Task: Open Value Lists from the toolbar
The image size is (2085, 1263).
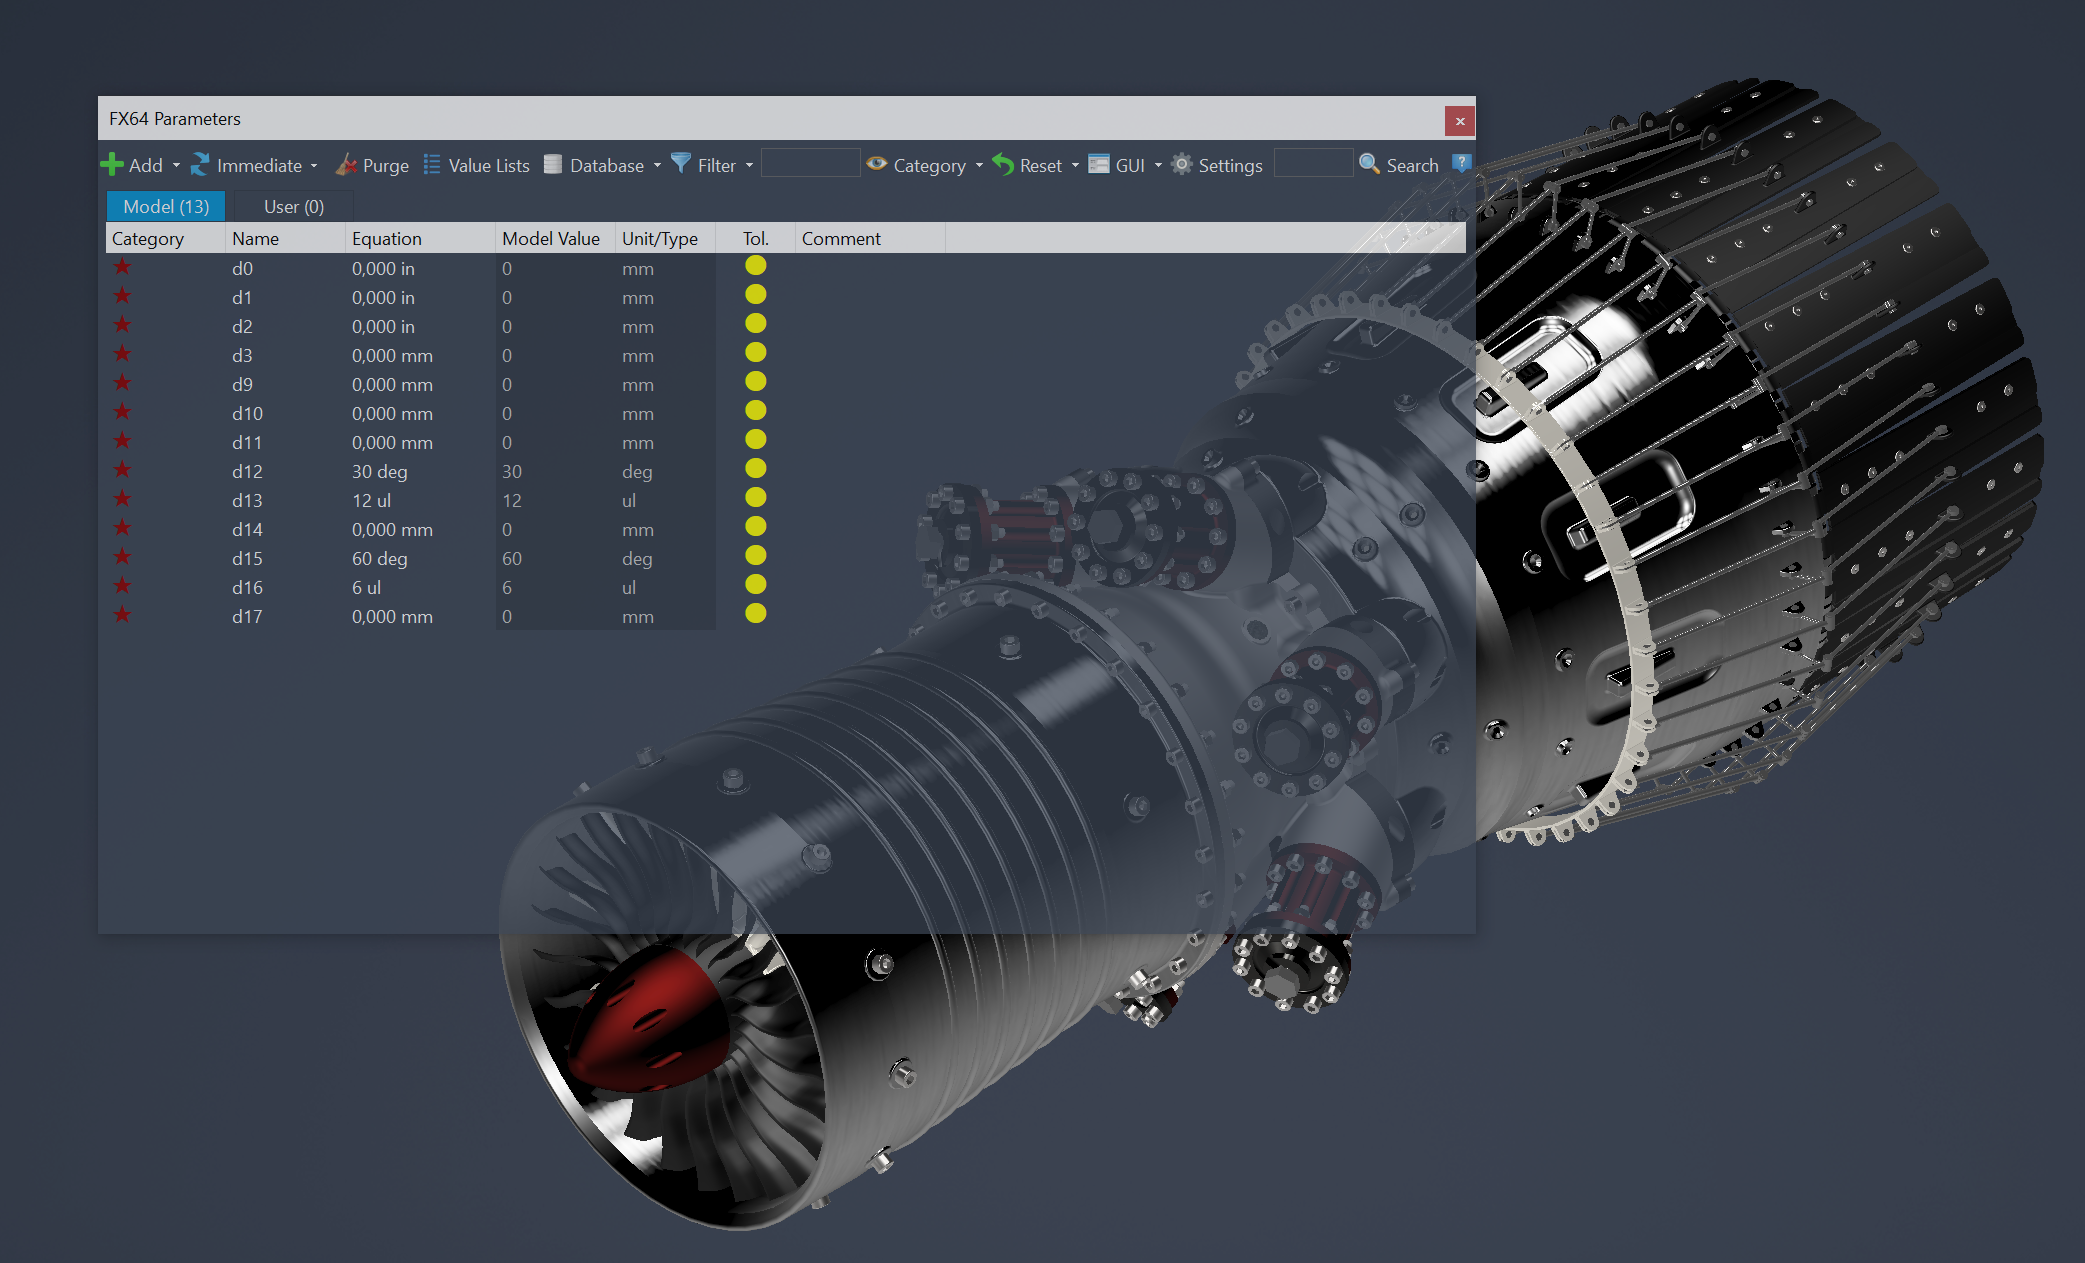Action: pyautogui.click(x=477, y=165)
